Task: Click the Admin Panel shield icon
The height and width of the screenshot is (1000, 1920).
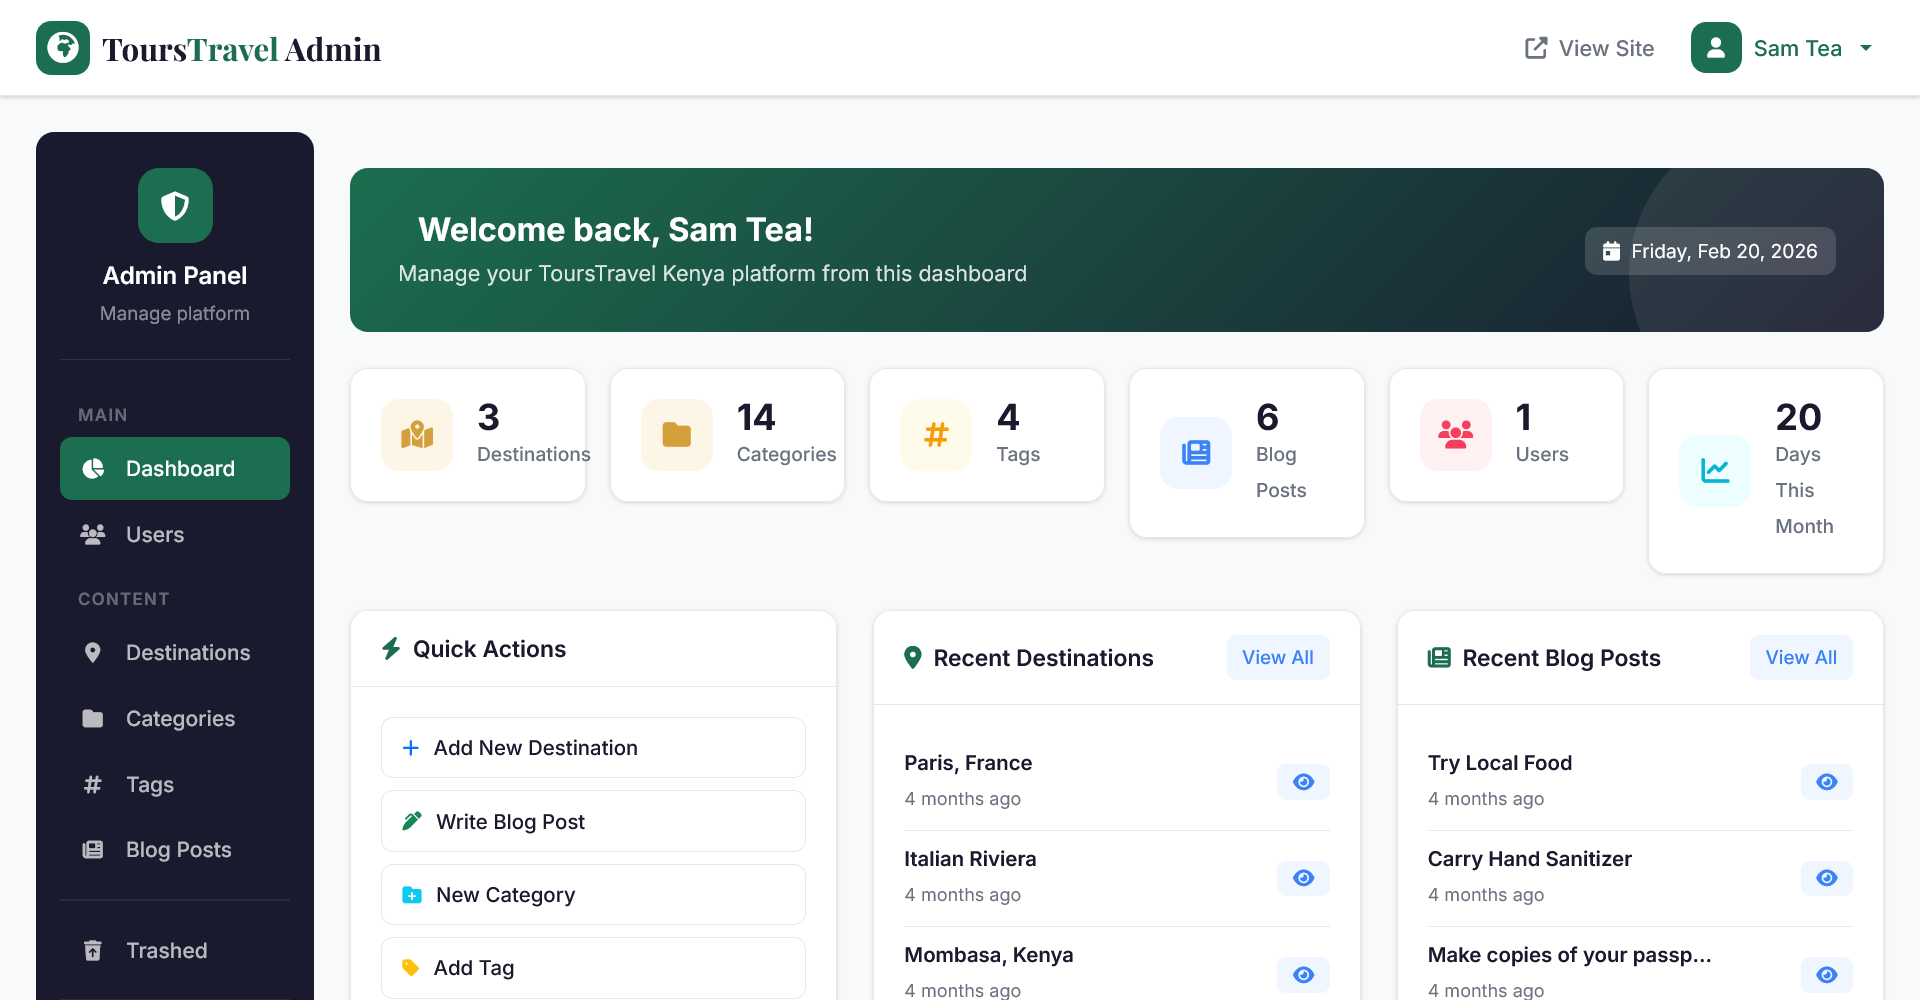Action: pos(175,205)
